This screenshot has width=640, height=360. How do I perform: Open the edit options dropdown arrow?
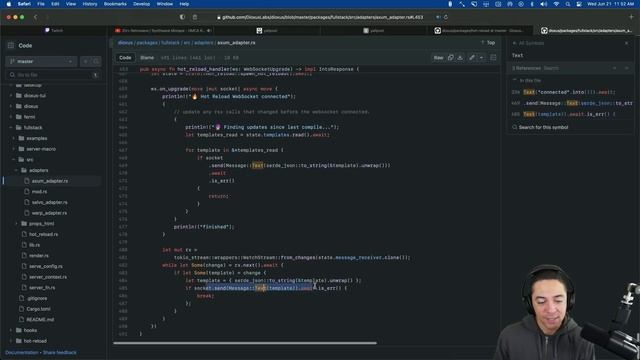click(x=482, y=58)
